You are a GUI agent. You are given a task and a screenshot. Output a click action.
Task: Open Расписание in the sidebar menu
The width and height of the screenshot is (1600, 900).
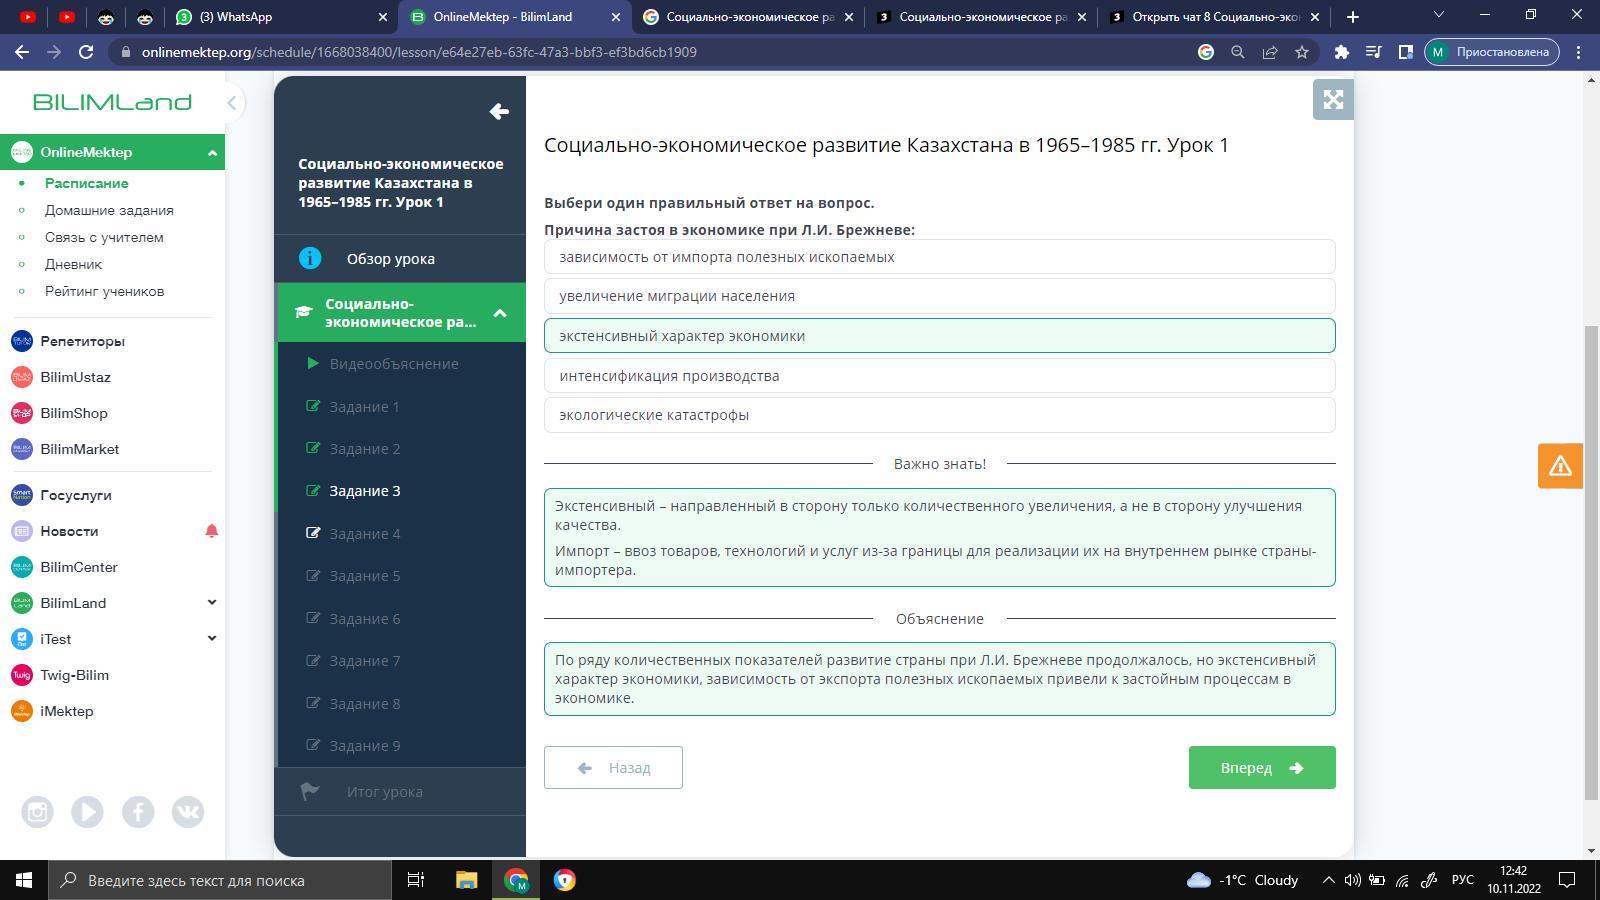click(86, 183)
